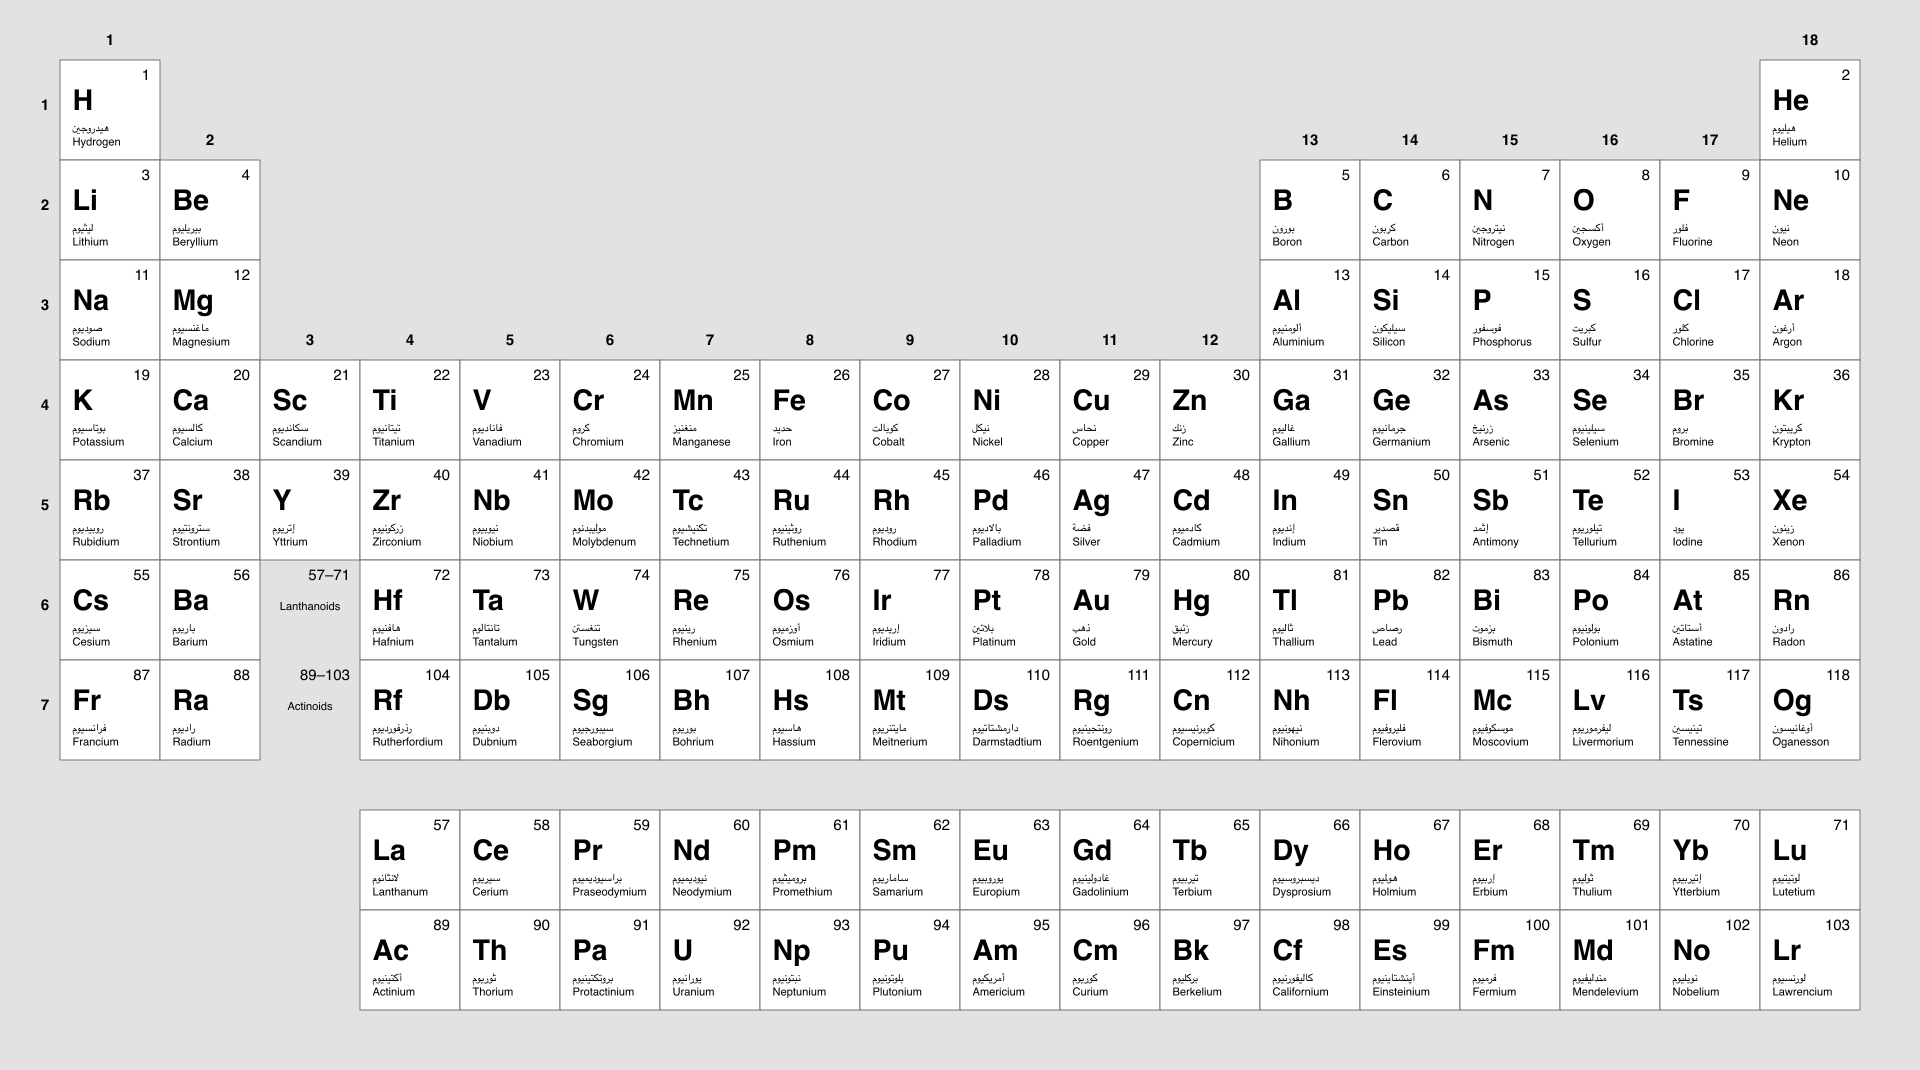Viewport: 1920px width, 1070px height.
Task: Select the Zinc (Zn) cell
Action: (1210, 410)
